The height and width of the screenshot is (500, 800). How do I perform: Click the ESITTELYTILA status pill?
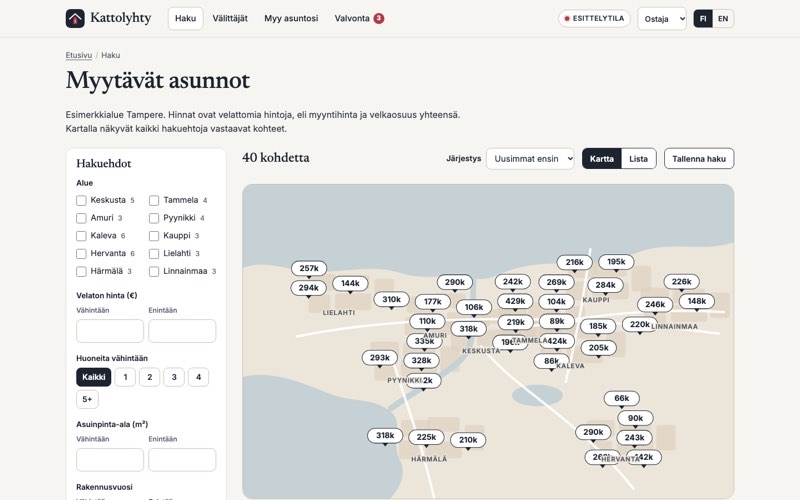coord(594,18)
